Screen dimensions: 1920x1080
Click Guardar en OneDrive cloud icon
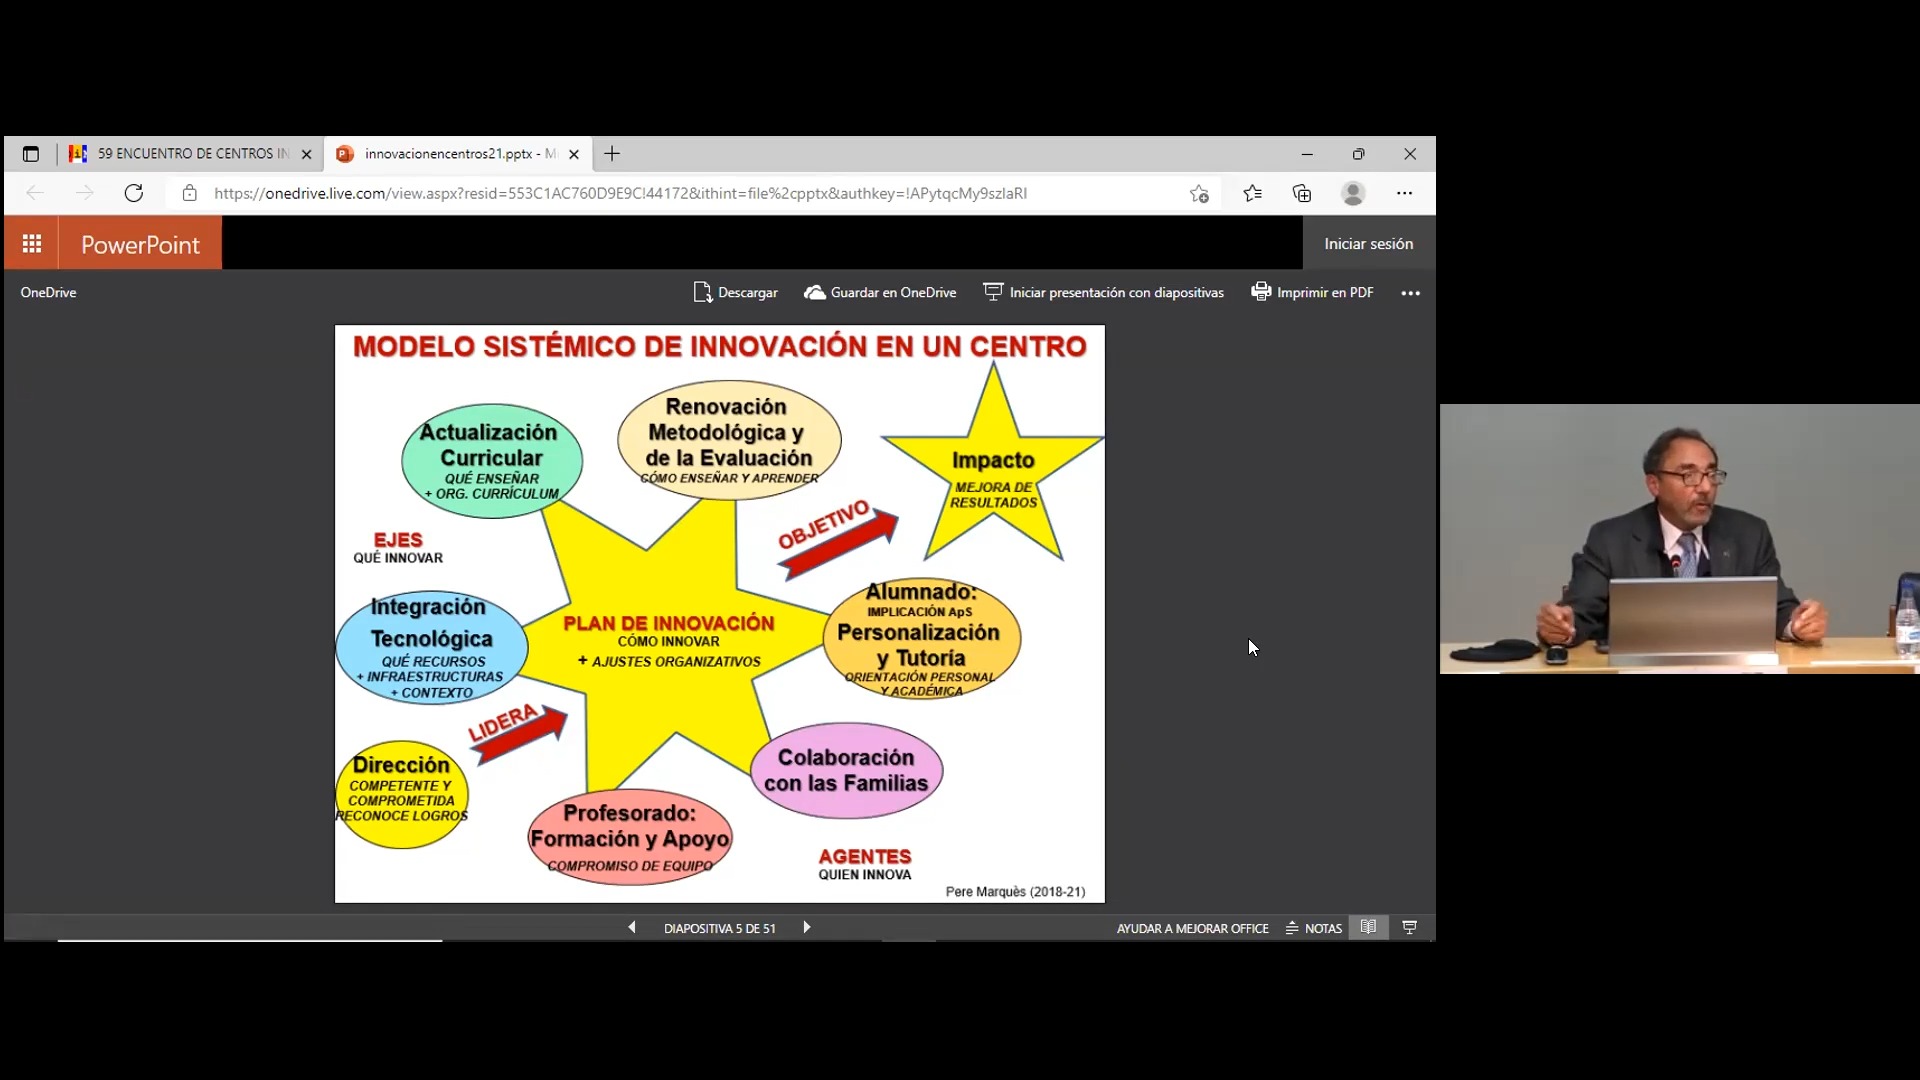[815, 292]
